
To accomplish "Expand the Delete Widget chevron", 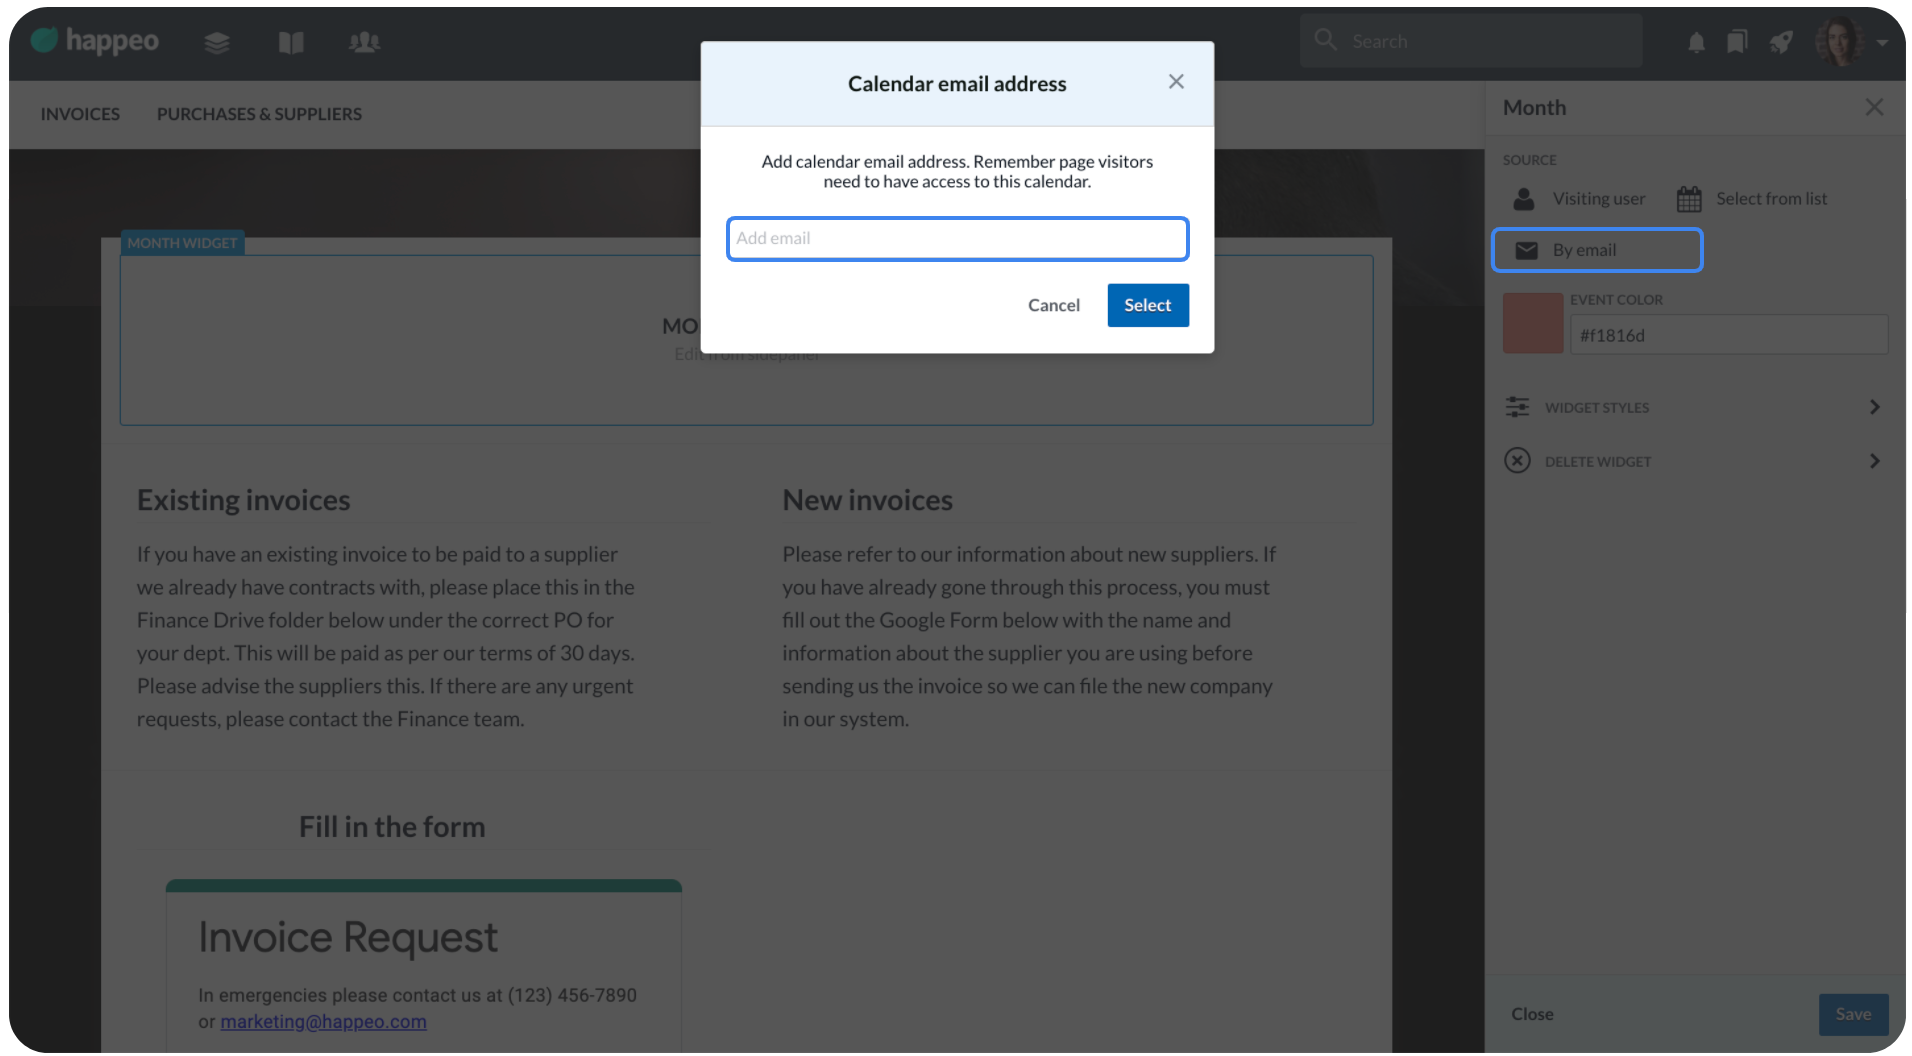I will click(x=1874, y=461).
